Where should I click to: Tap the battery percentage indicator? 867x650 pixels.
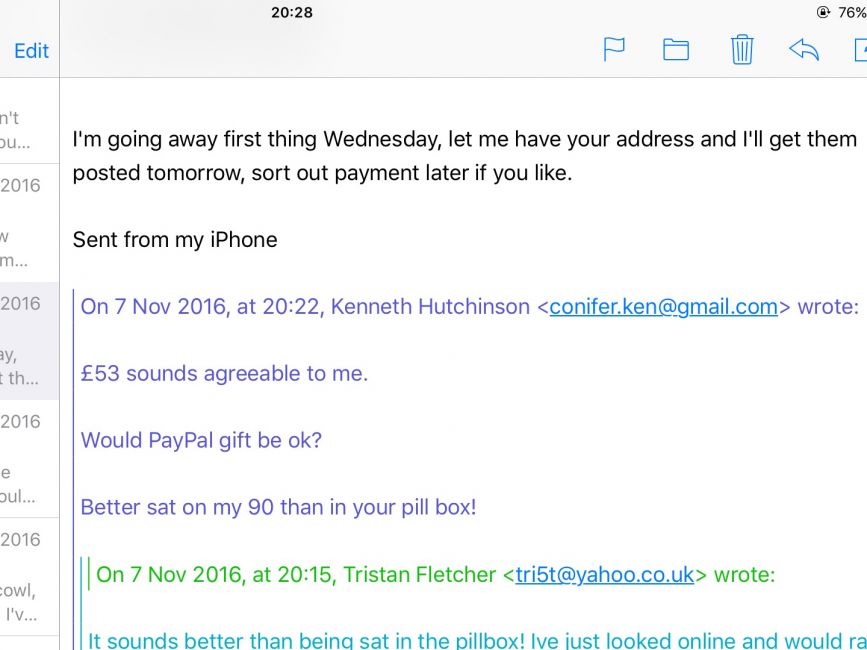[852, 12]
